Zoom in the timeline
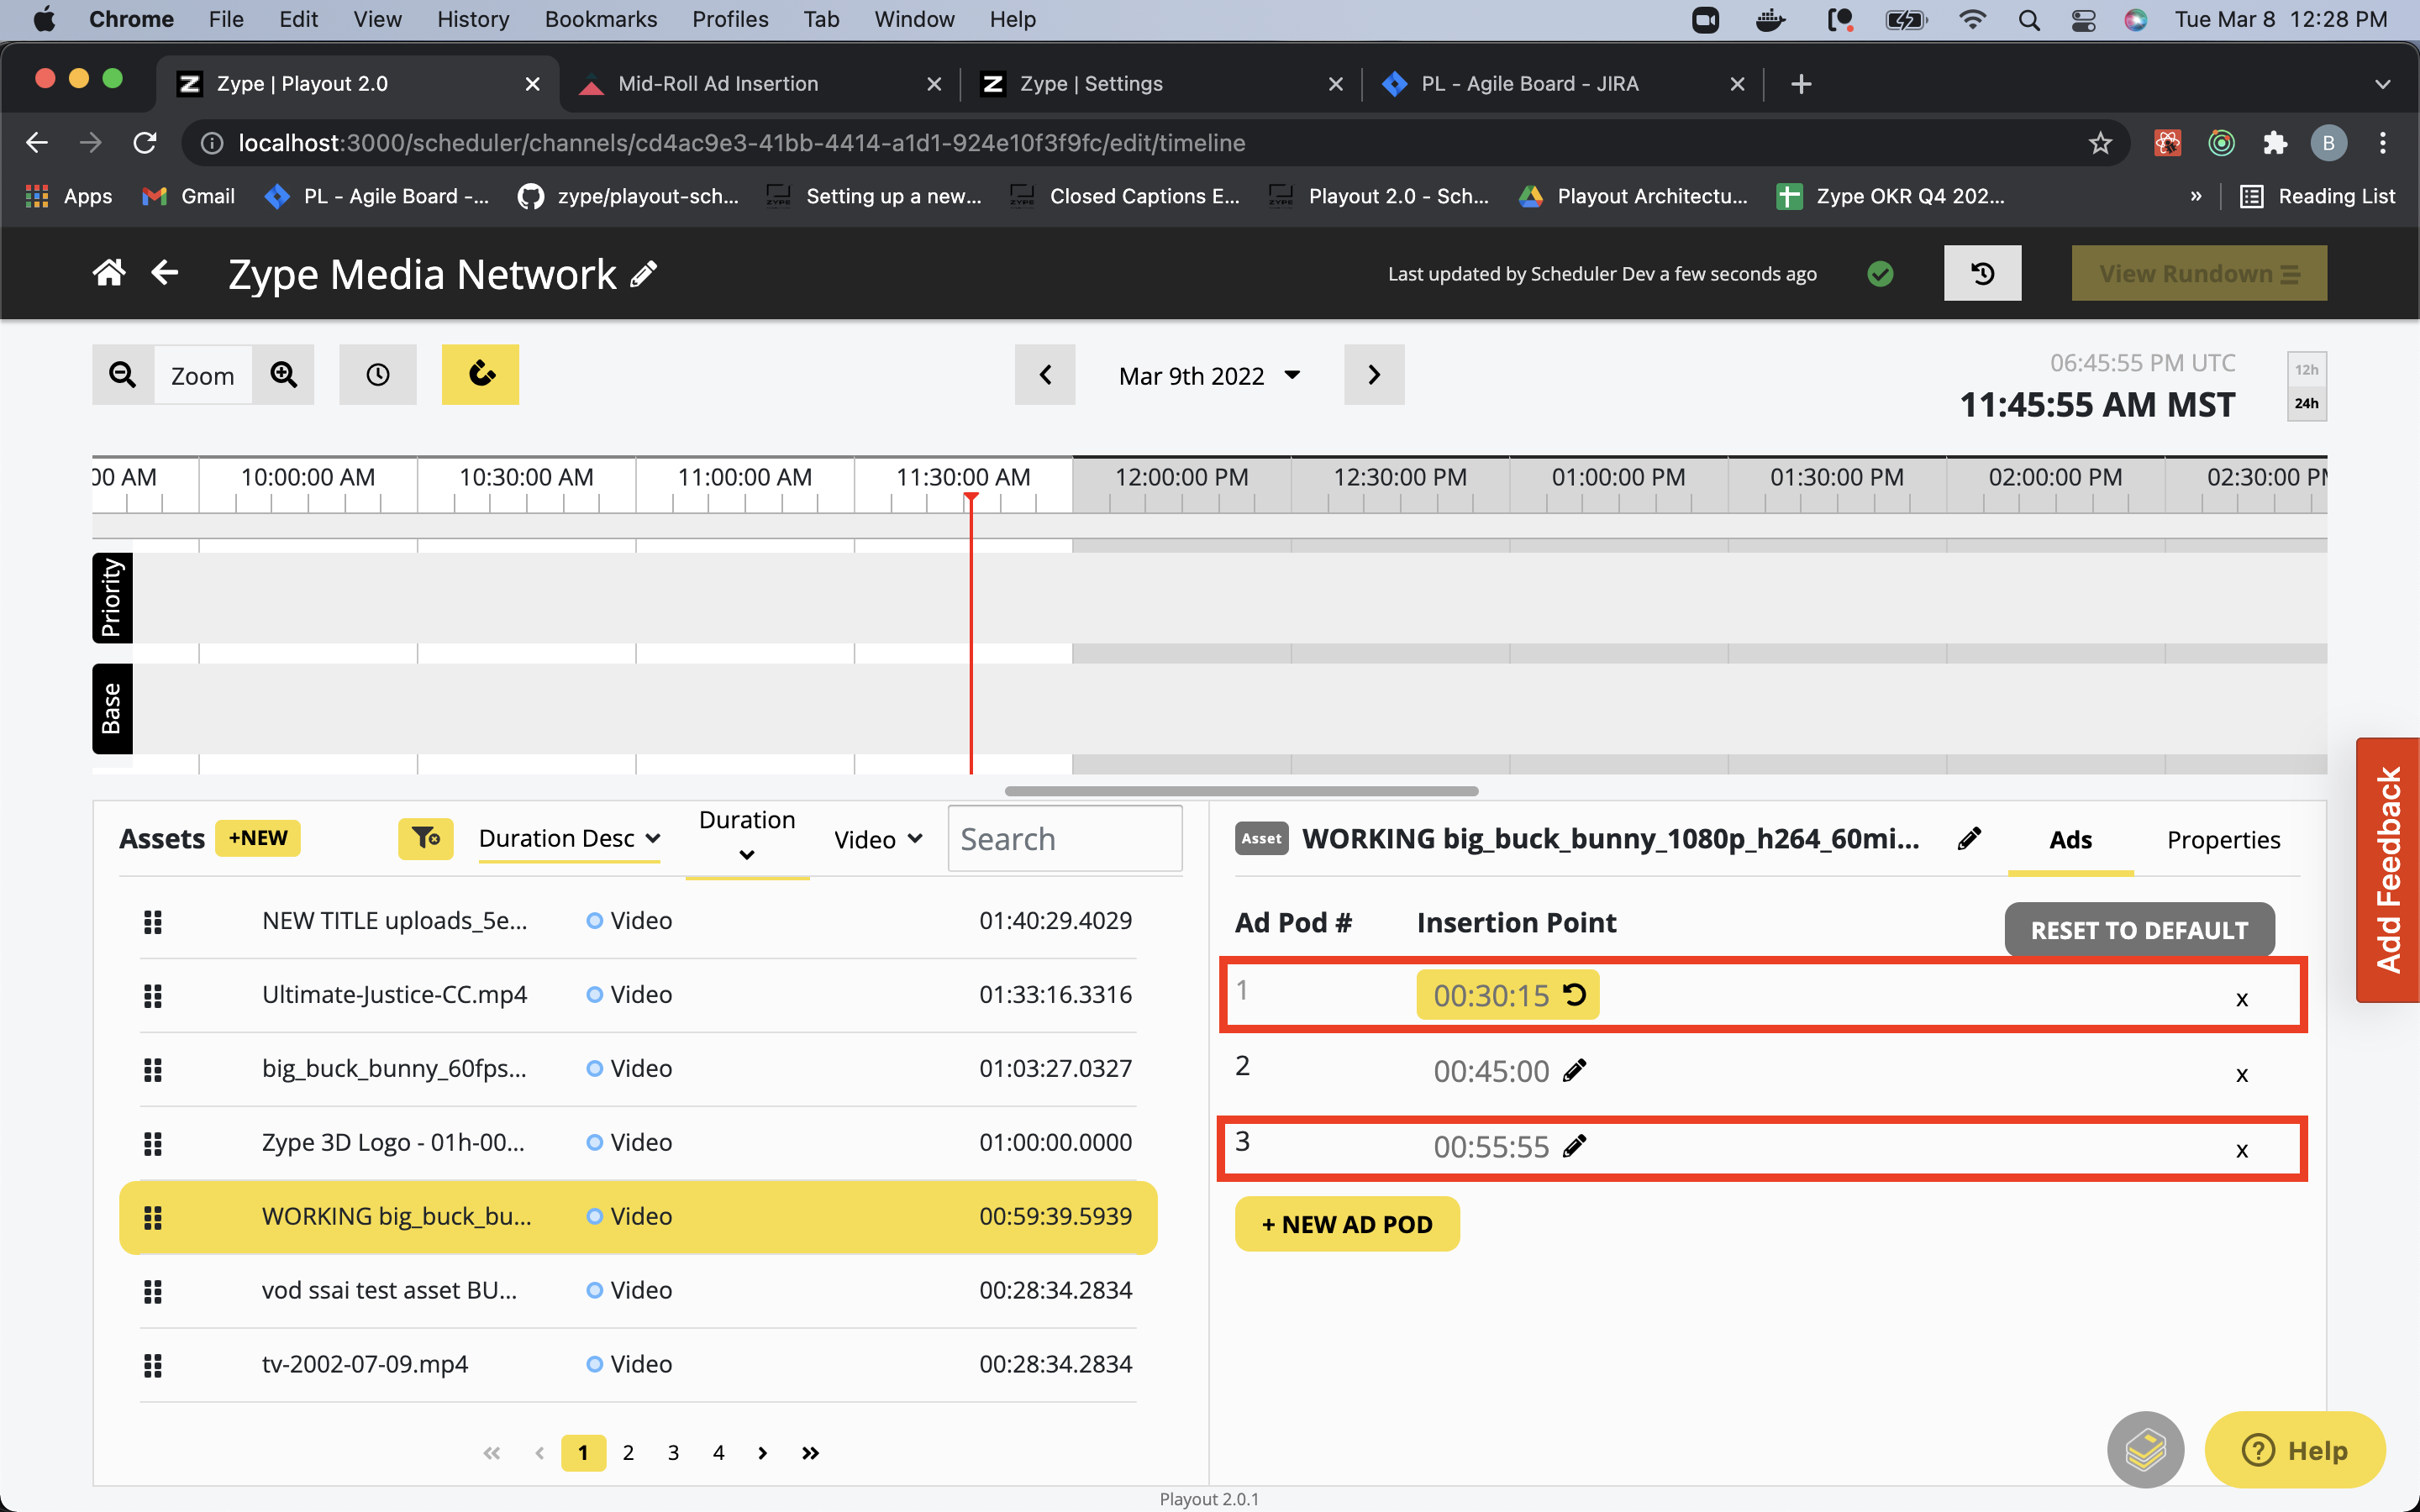The width and height of the screenshot is (2420, 1512). pos(283,375)
